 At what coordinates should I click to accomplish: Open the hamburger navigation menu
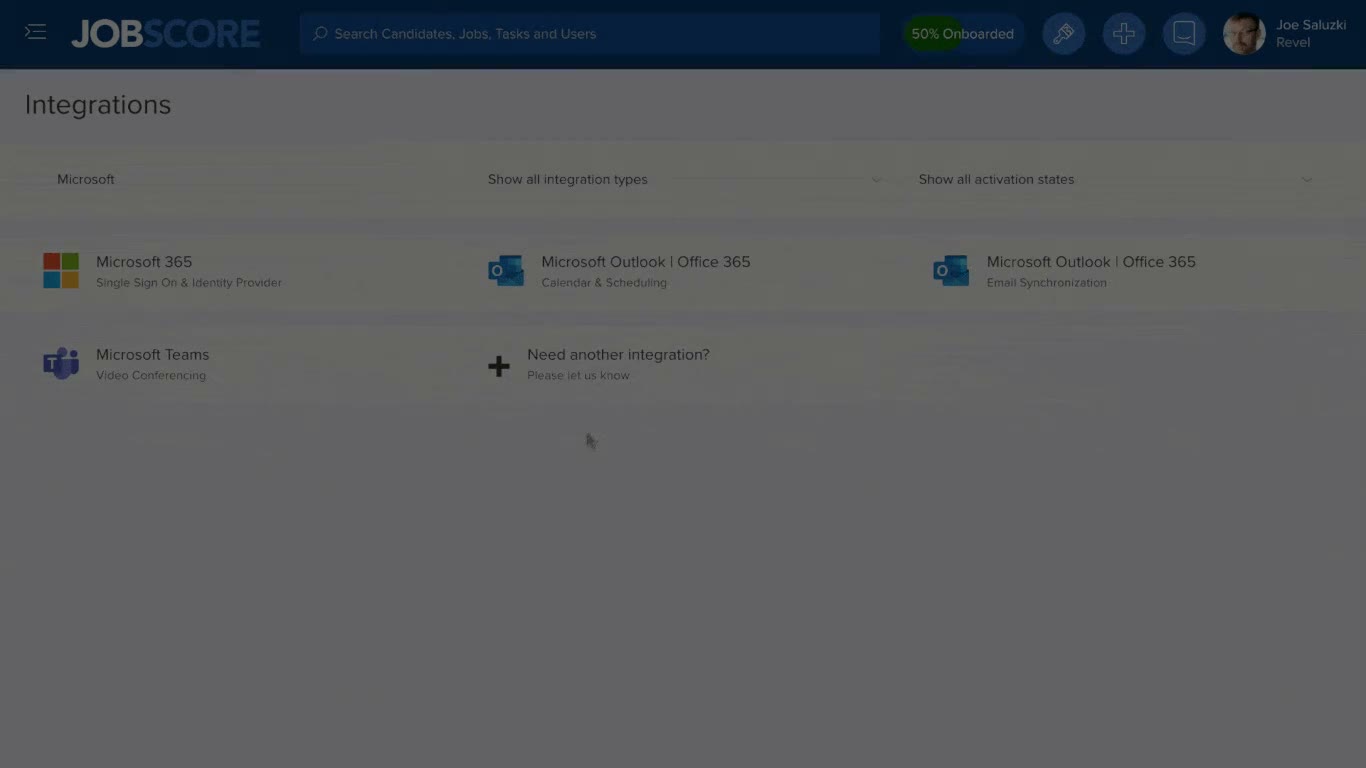coord(36,33)
